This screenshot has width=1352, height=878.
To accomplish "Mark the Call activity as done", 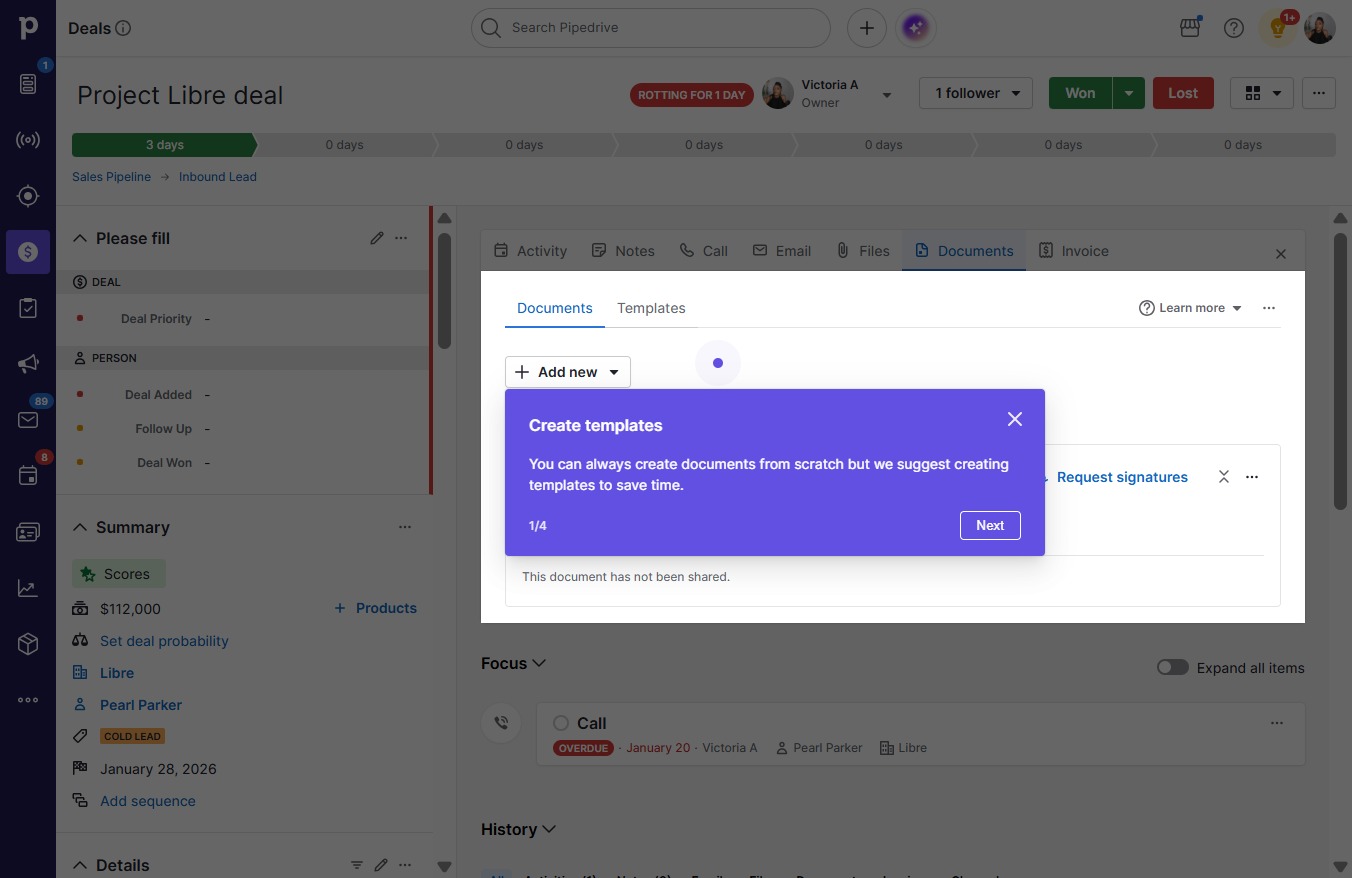I will (x=561, y=723).
